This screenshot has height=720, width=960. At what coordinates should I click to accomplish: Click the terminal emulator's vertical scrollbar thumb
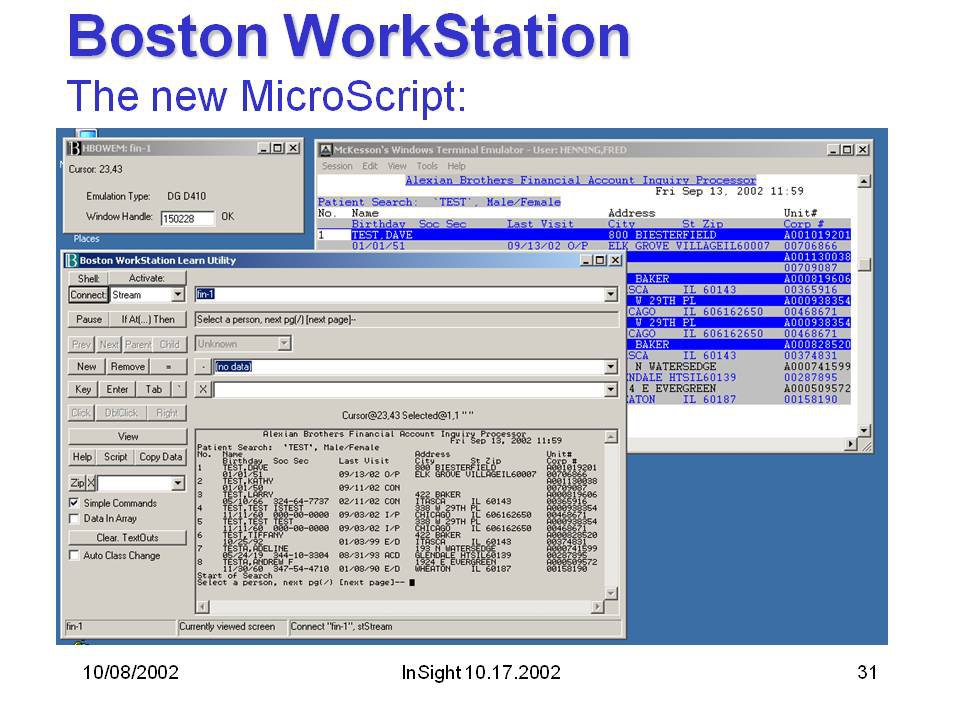(x=865, y=264)
